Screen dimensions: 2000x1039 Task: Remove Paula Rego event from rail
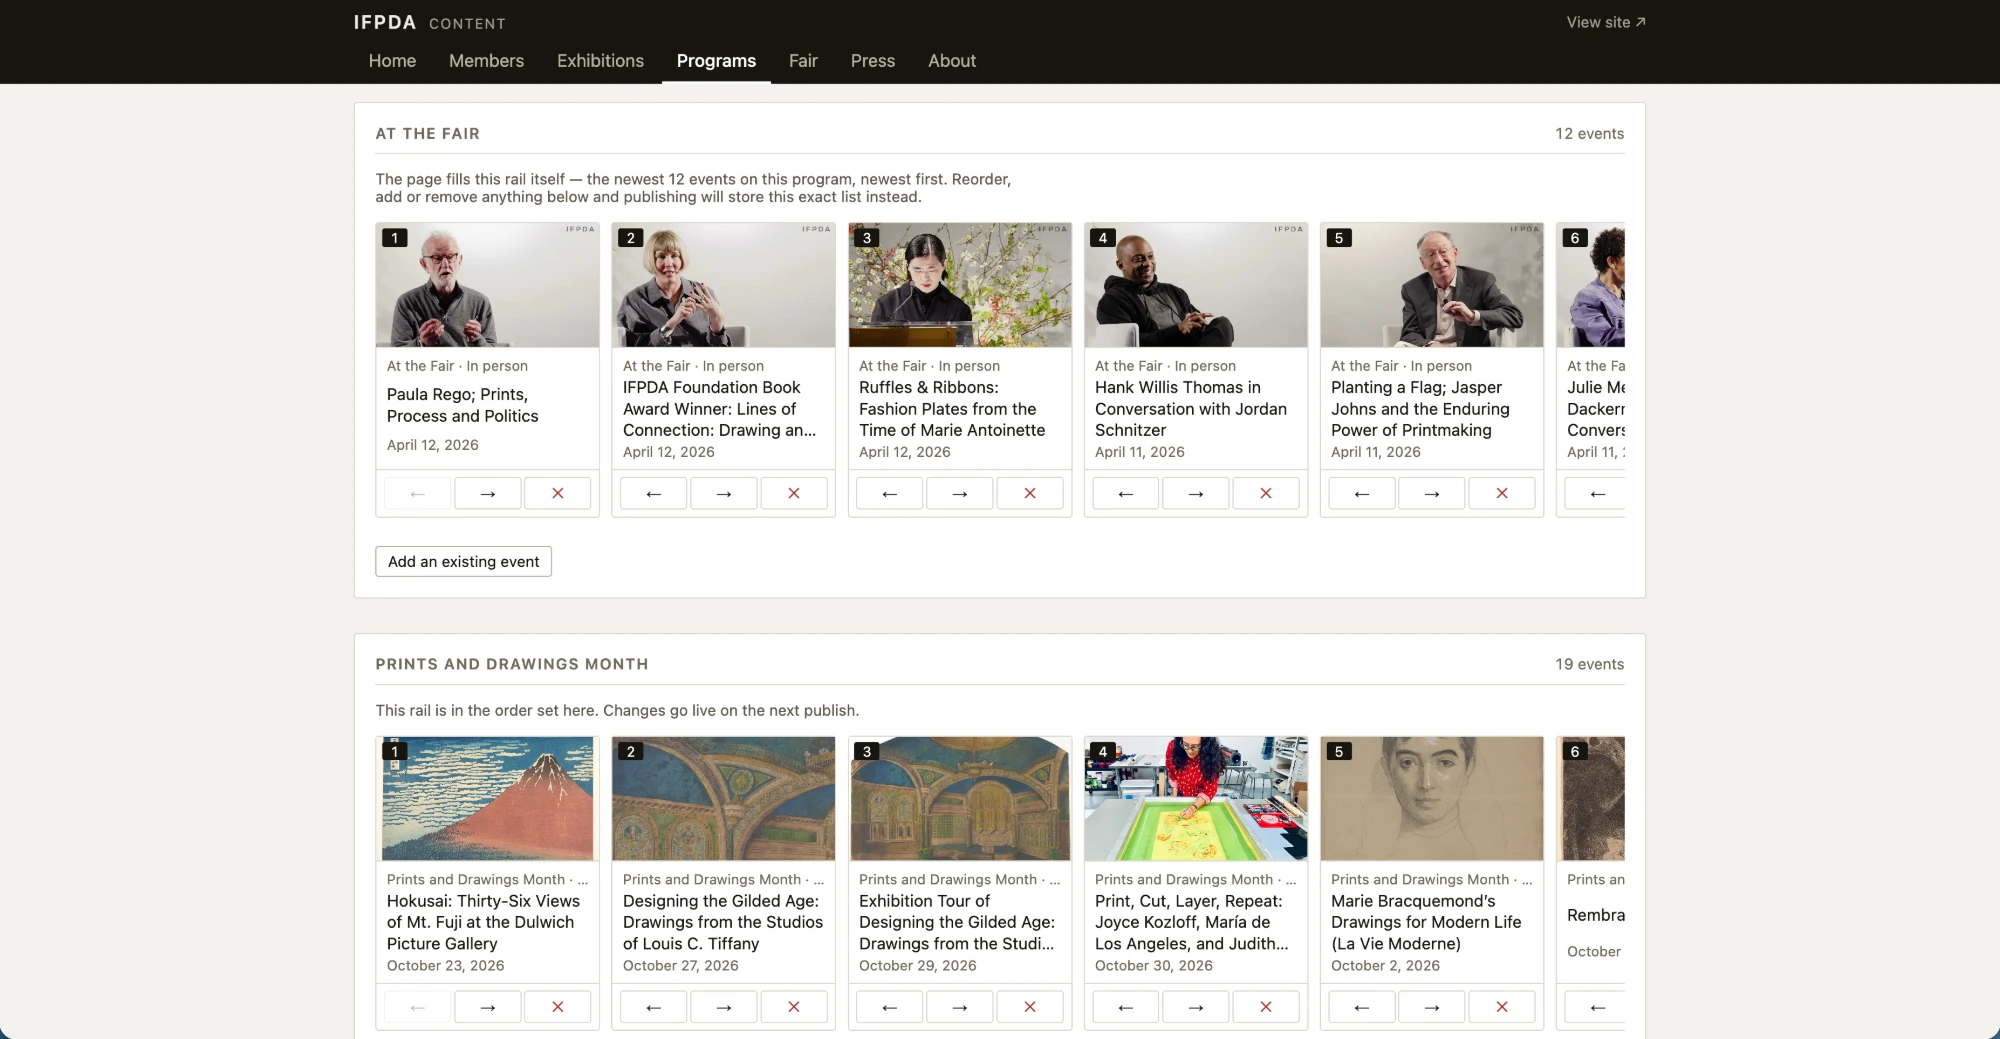[x=558, y=493]
